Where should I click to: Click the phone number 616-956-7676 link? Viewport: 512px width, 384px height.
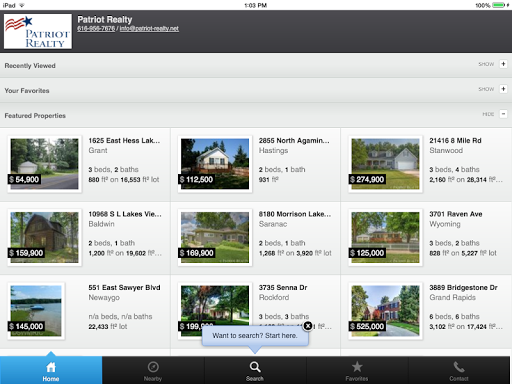pyautogui.click(x=96, y=29)
